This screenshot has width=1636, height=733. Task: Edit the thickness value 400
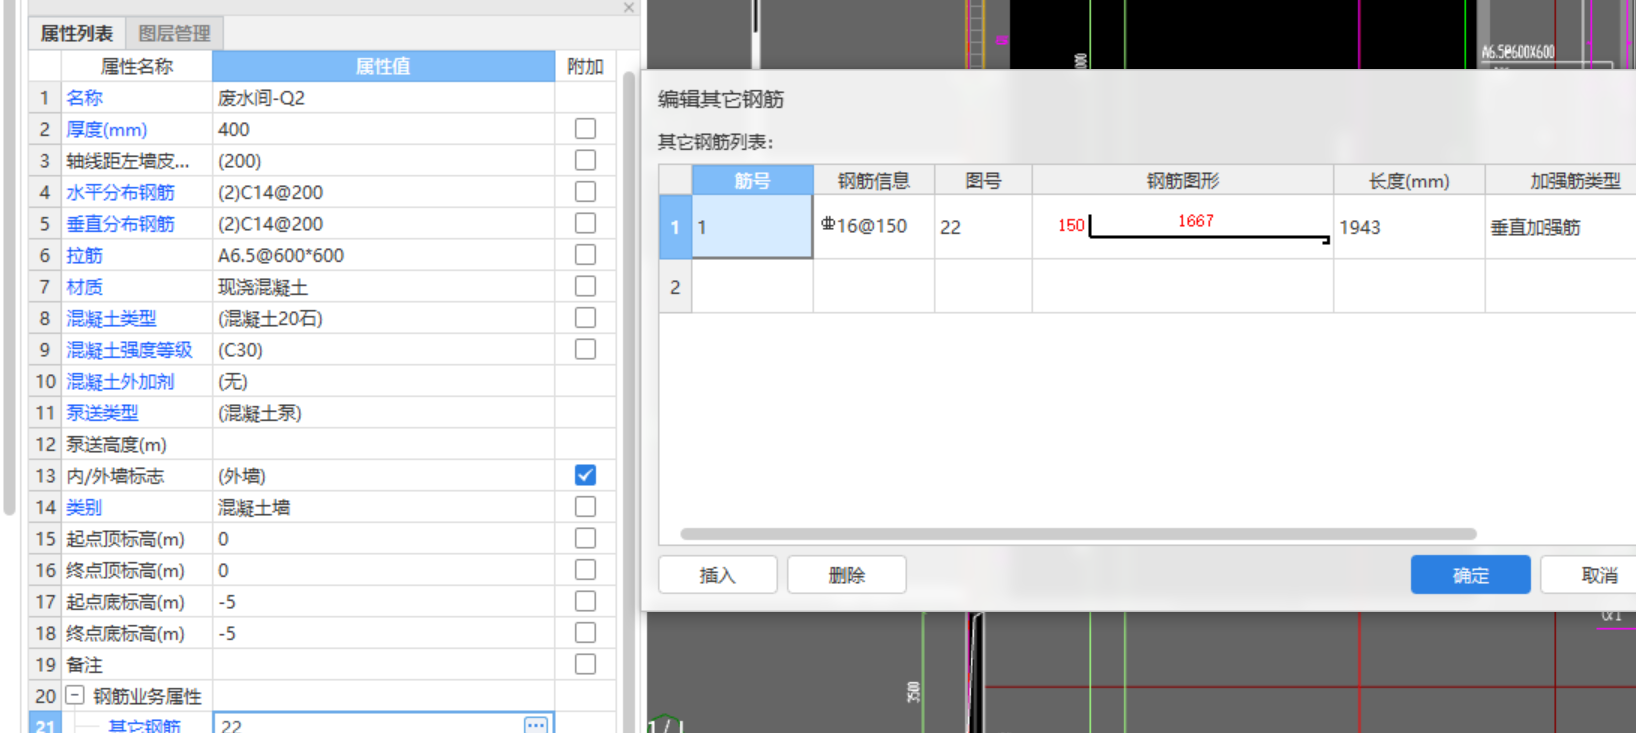(383, 129)
